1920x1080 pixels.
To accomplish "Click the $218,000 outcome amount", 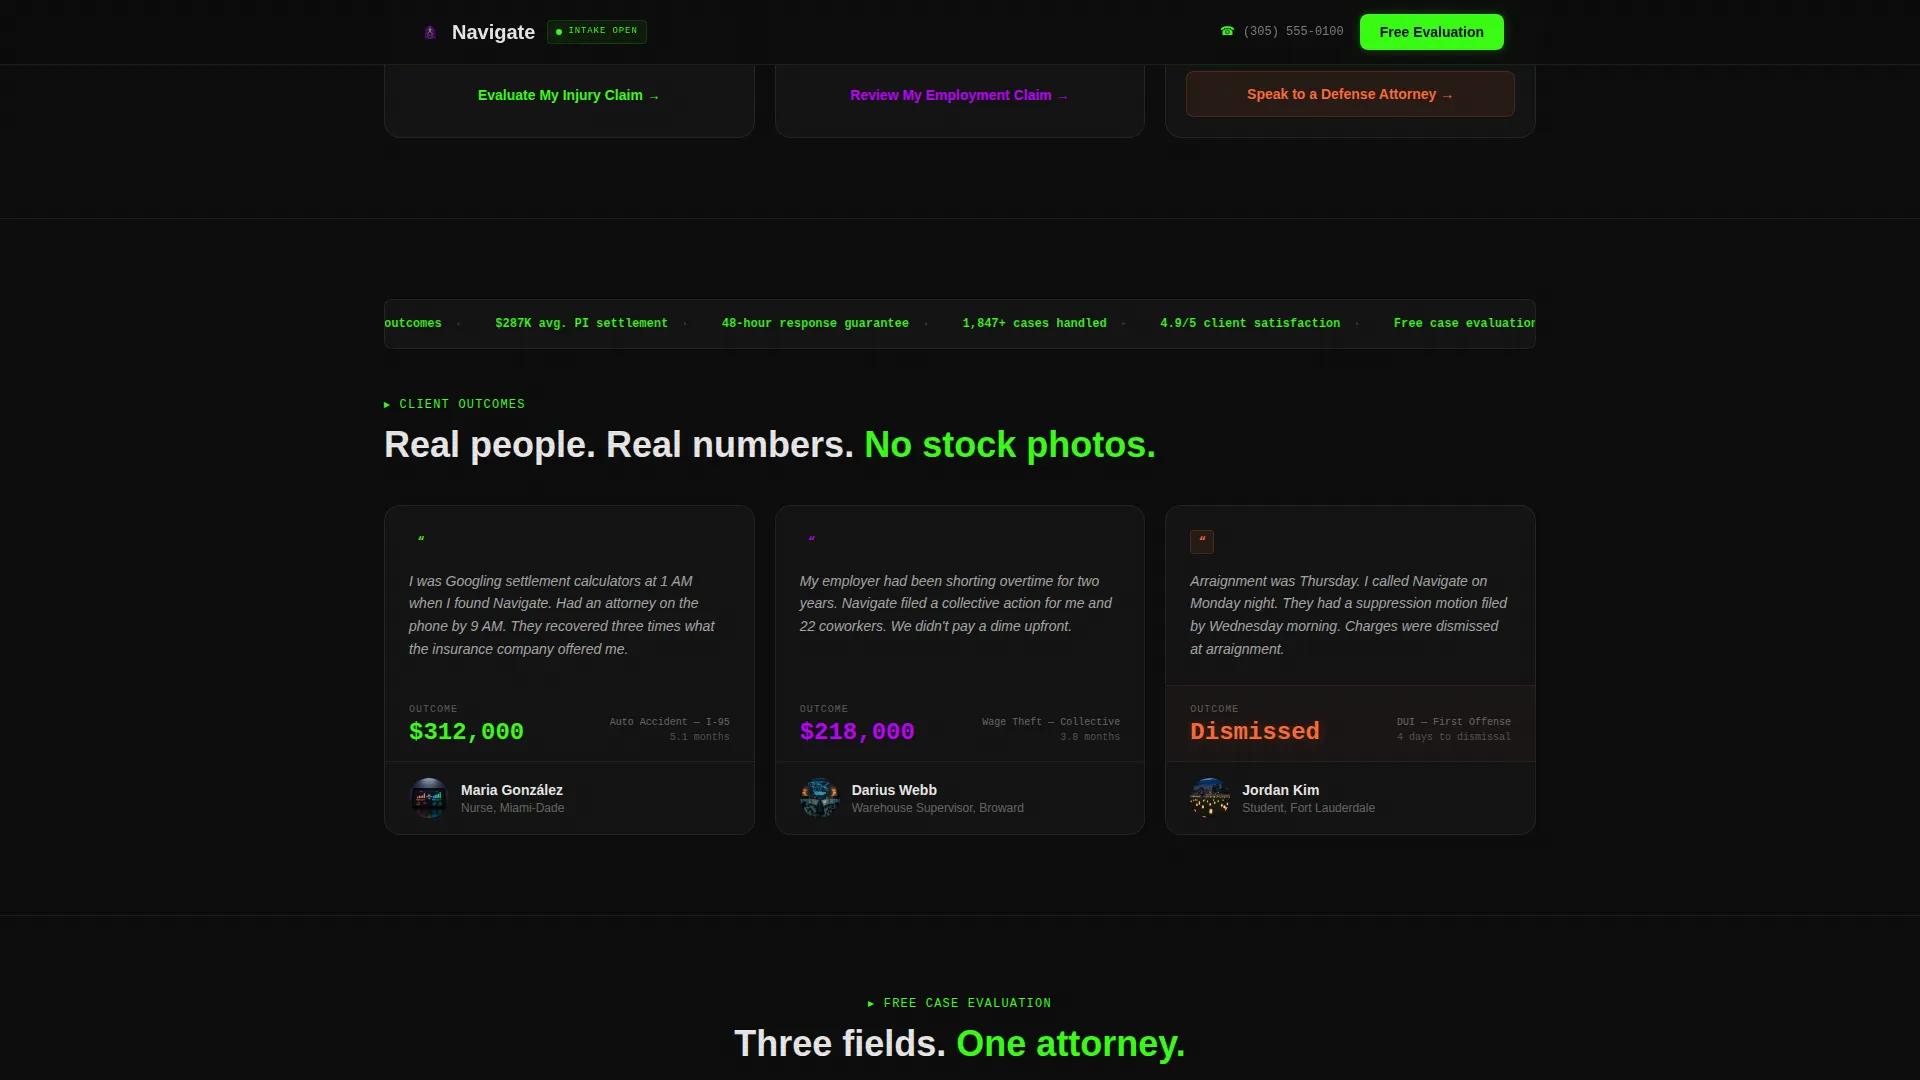I will (857, 731).
